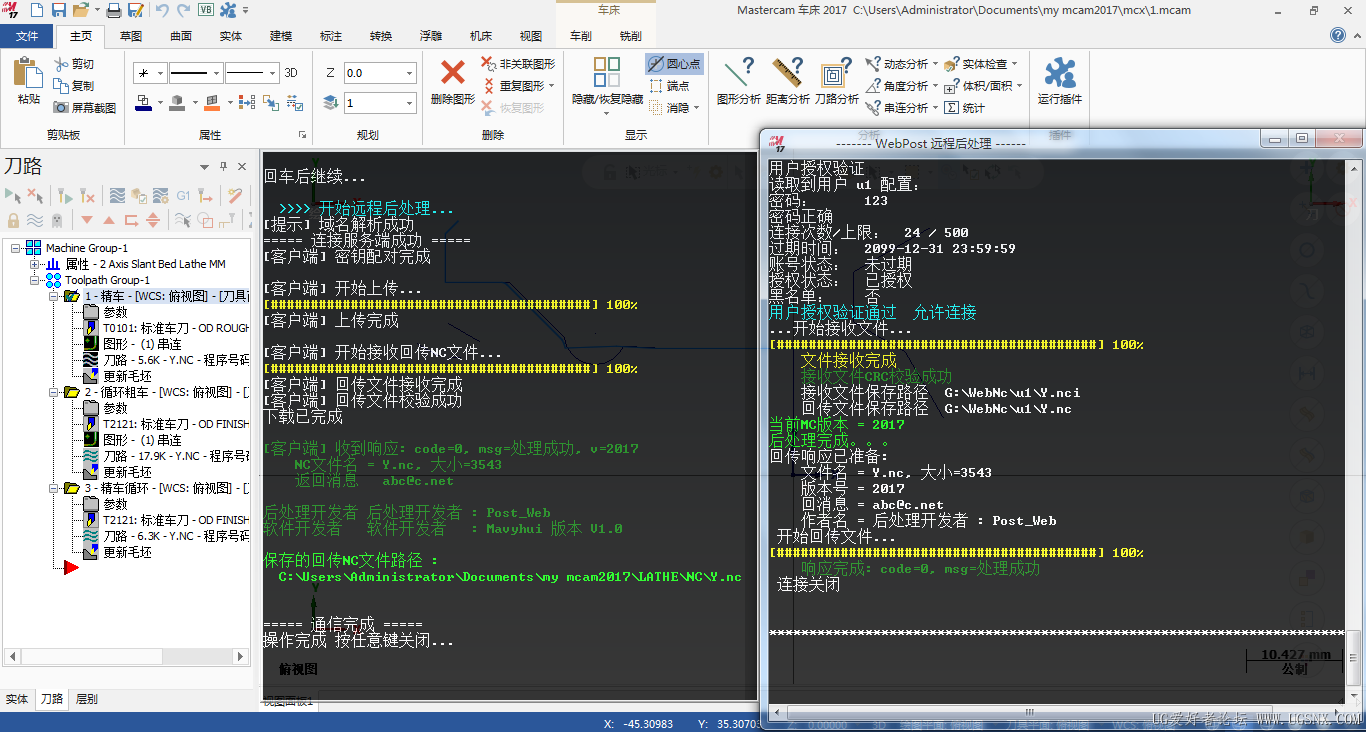Image resolution: width=1366 pixels, height=732 pixels.
Task: Click the Save icon in quick access toolbar
Action: 59,10
